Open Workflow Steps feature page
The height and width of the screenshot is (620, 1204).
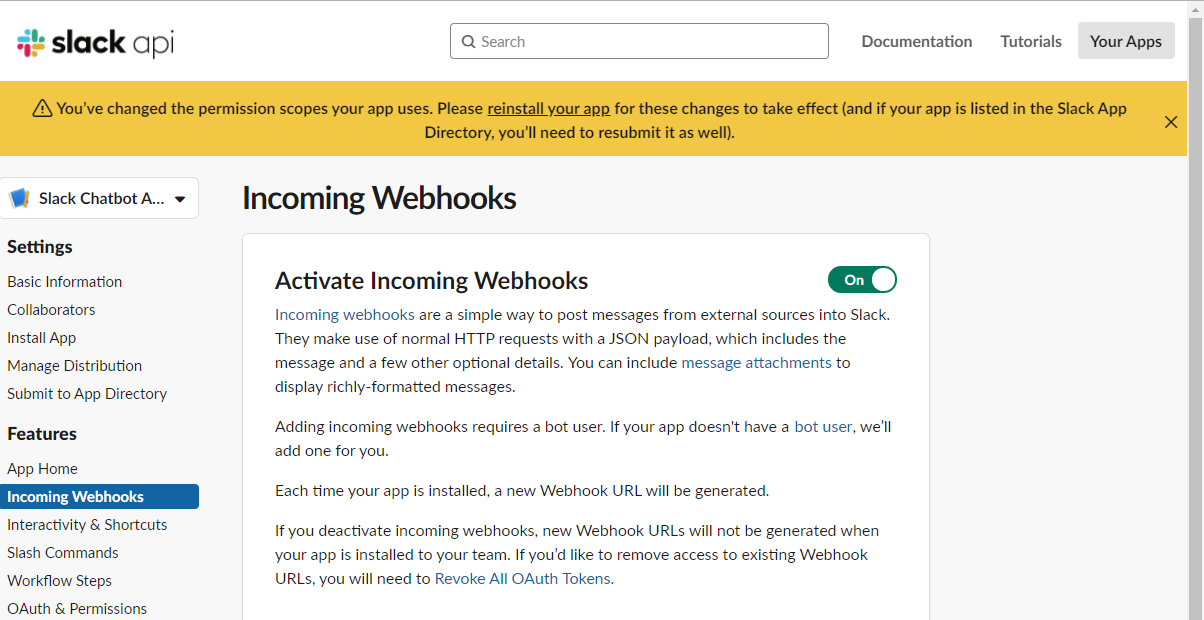pyautogui.click(x=60, y=581)
